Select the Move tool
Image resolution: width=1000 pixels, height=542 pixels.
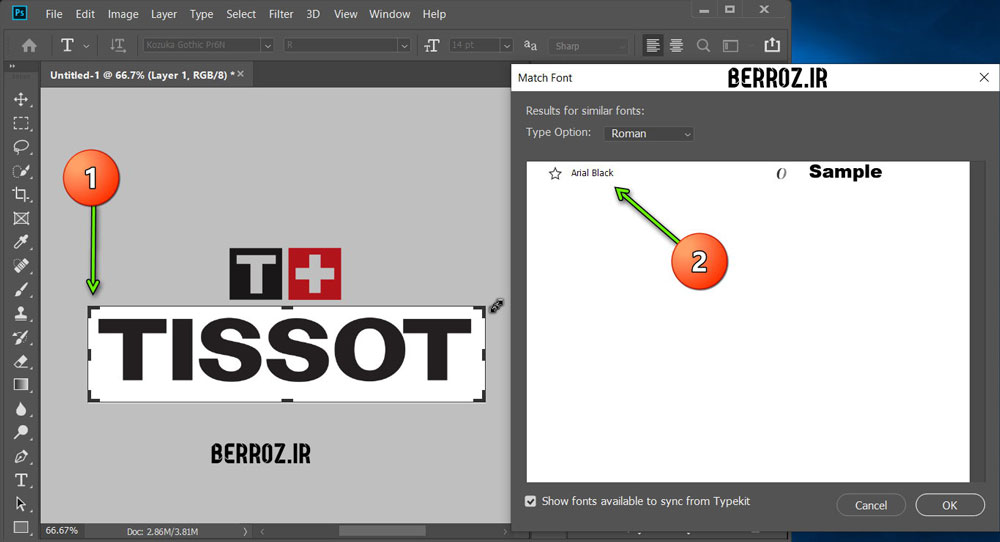21,99
